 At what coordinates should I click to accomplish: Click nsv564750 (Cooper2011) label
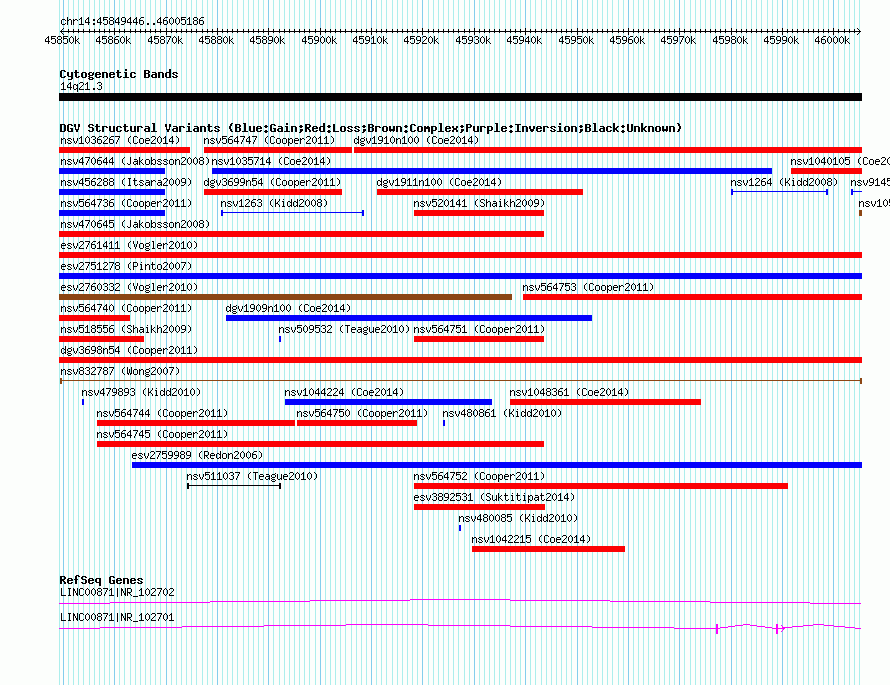point(362,413)
